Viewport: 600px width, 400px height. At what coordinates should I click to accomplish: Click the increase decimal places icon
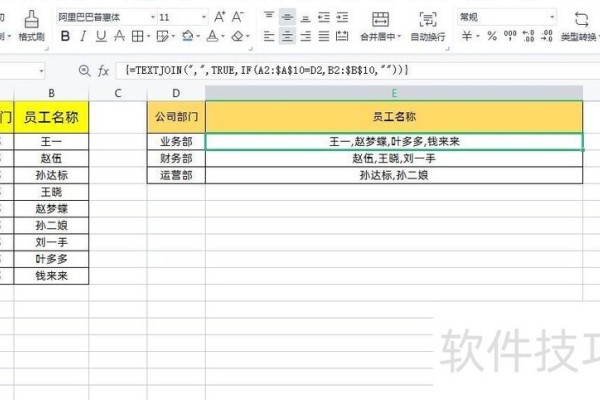[528, 36]
